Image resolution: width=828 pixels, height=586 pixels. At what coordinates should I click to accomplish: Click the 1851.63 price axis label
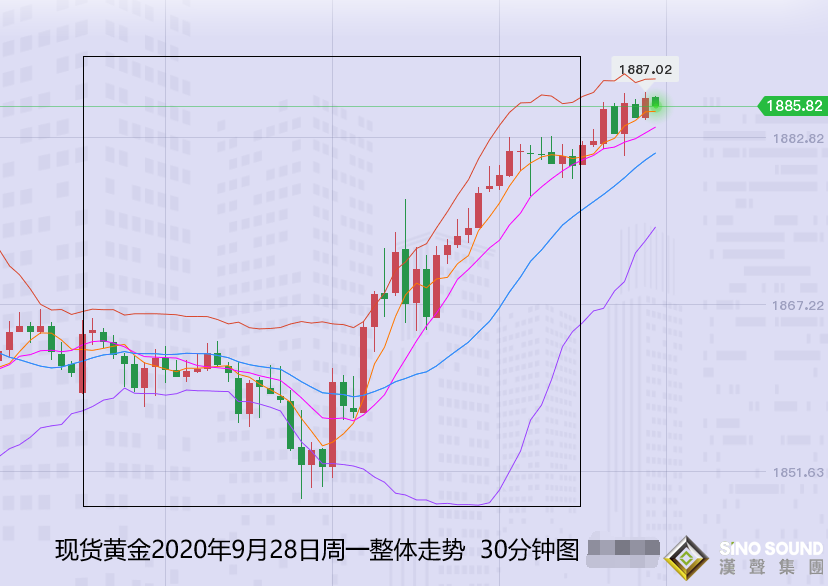pyautogui.click(x=797, y=472)
